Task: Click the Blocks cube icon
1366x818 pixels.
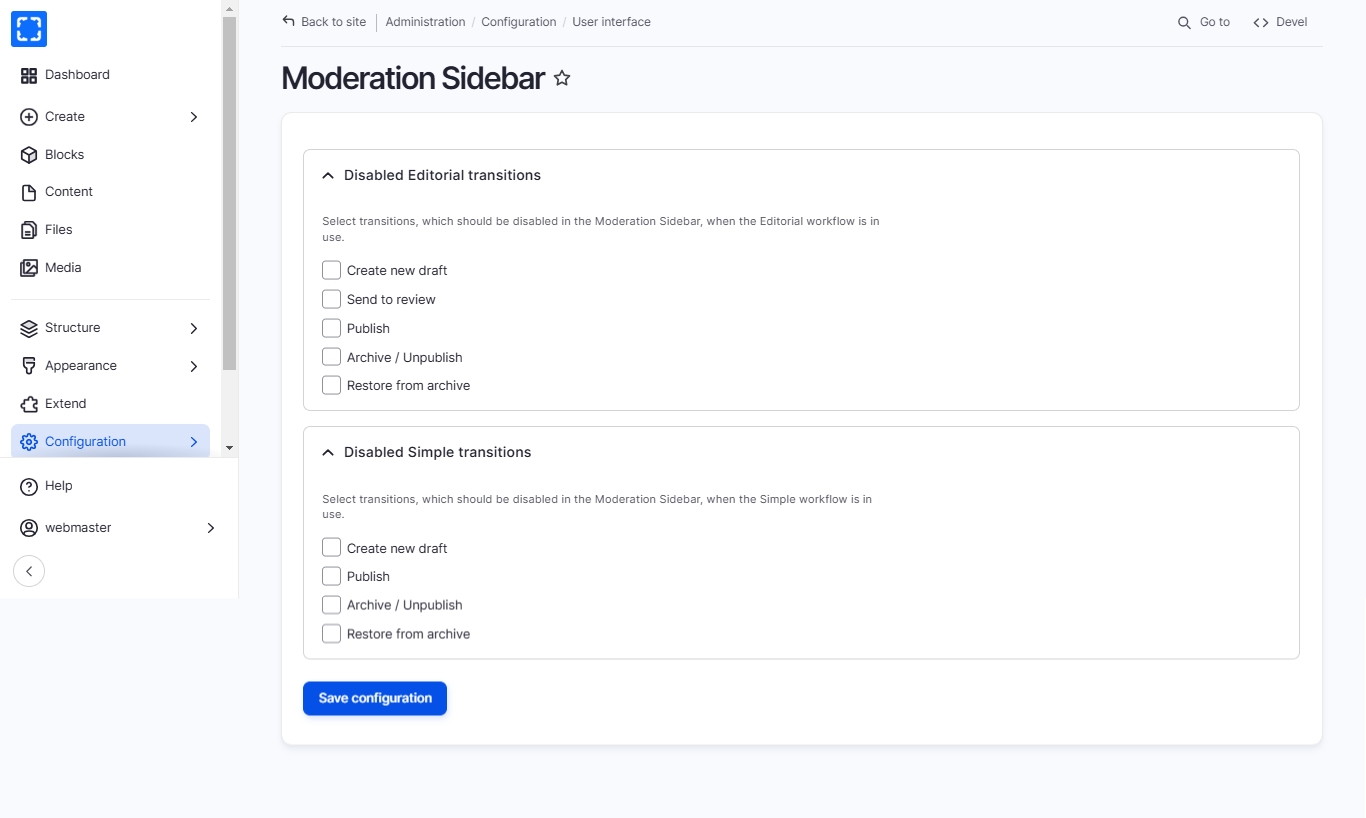Action: [x=29, y=155]
